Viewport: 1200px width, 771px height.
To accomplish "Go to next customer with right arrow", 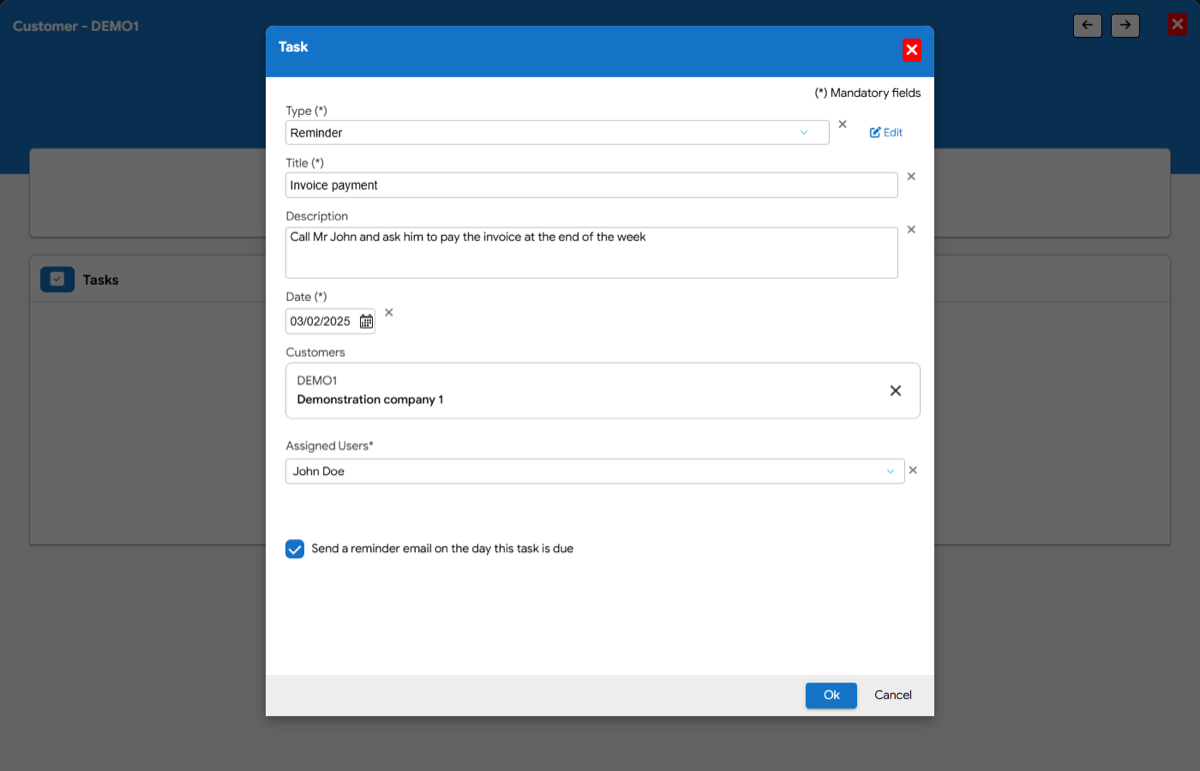I will [x=1125, y=25].
